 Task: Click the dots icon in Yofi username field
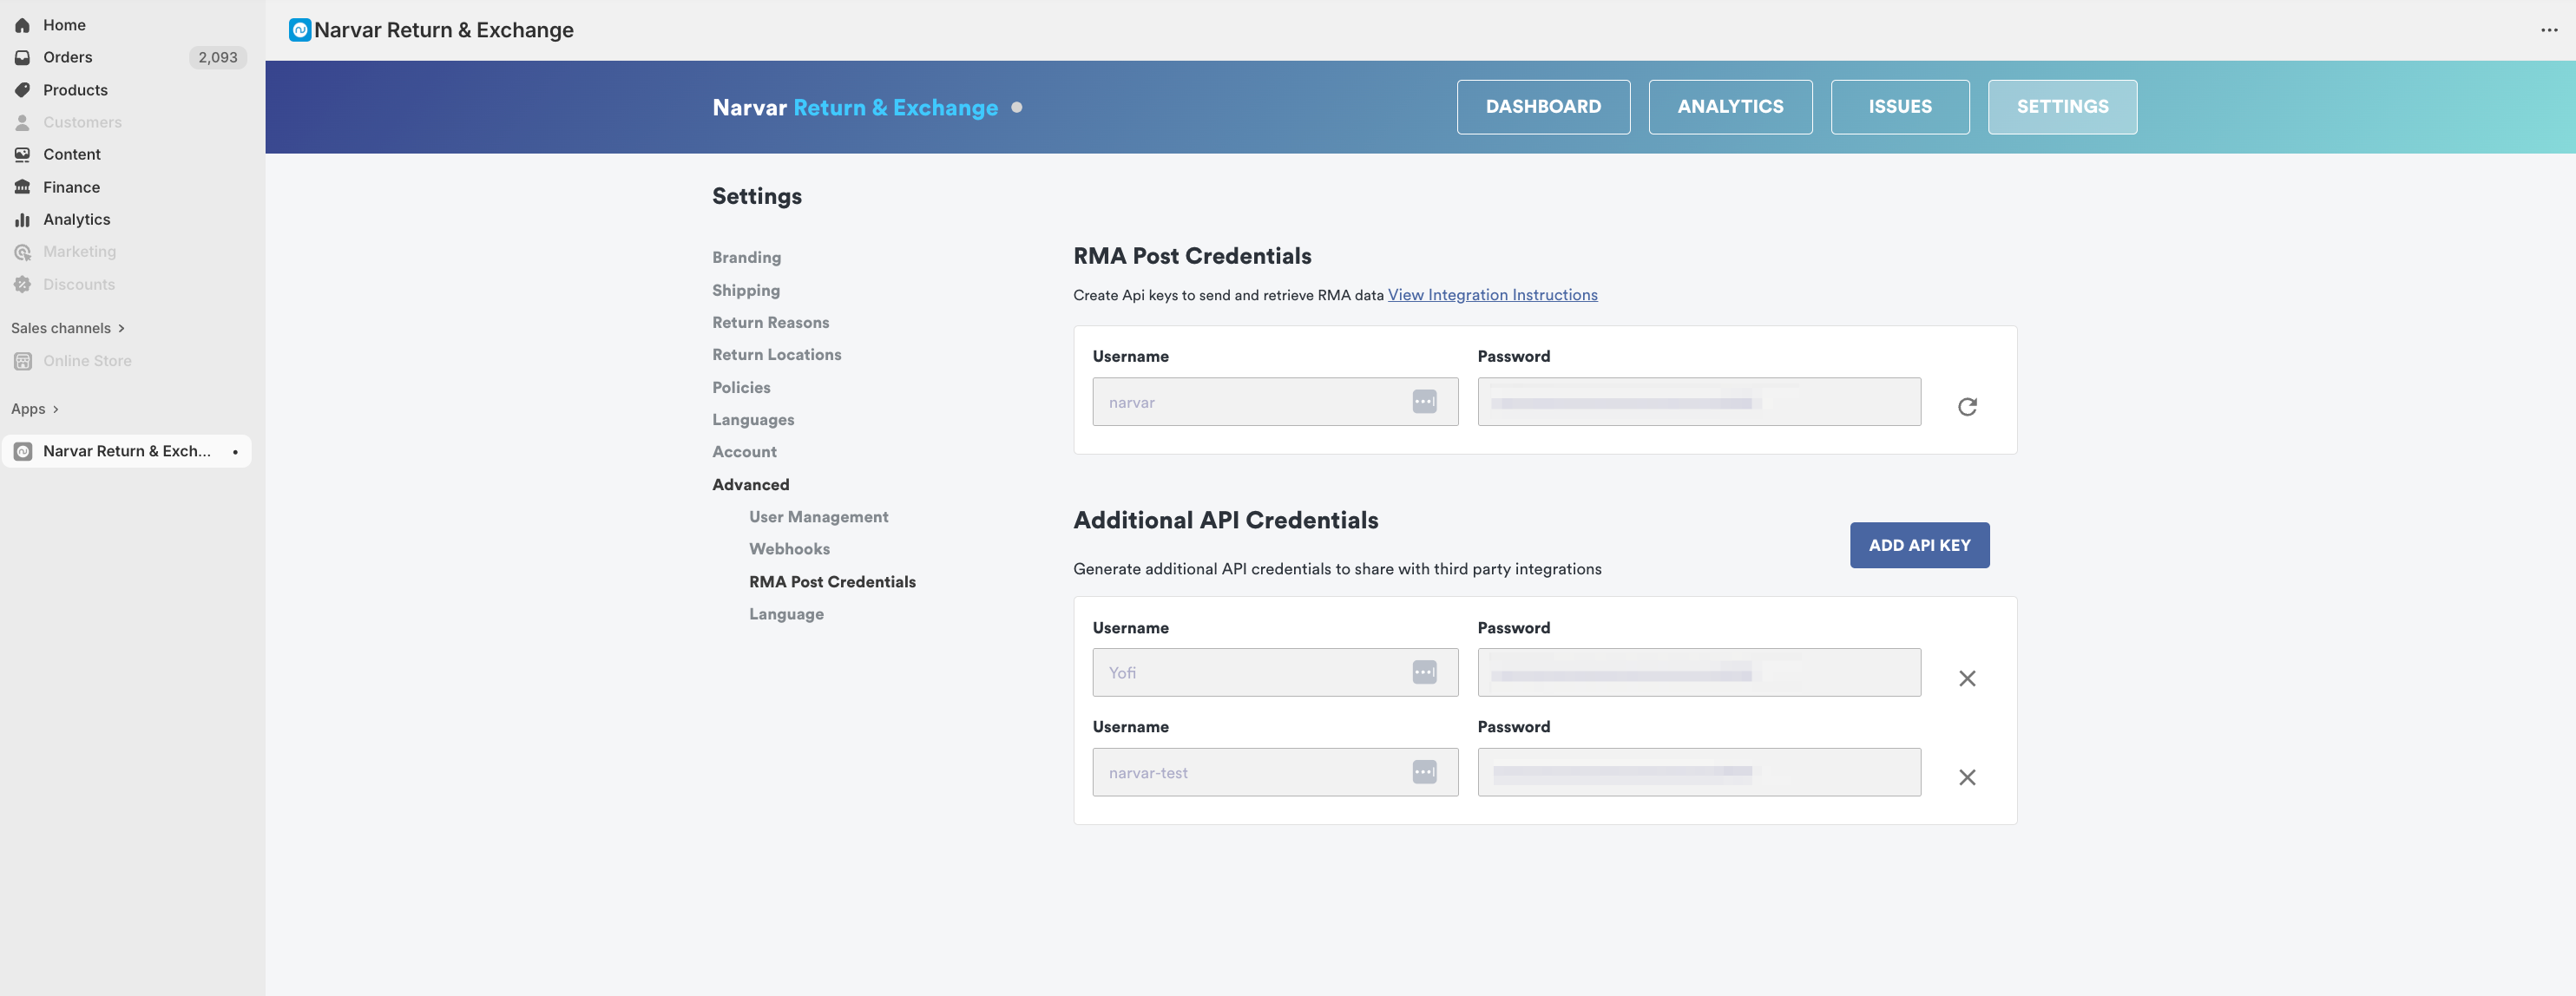(x=1424, y=673)
